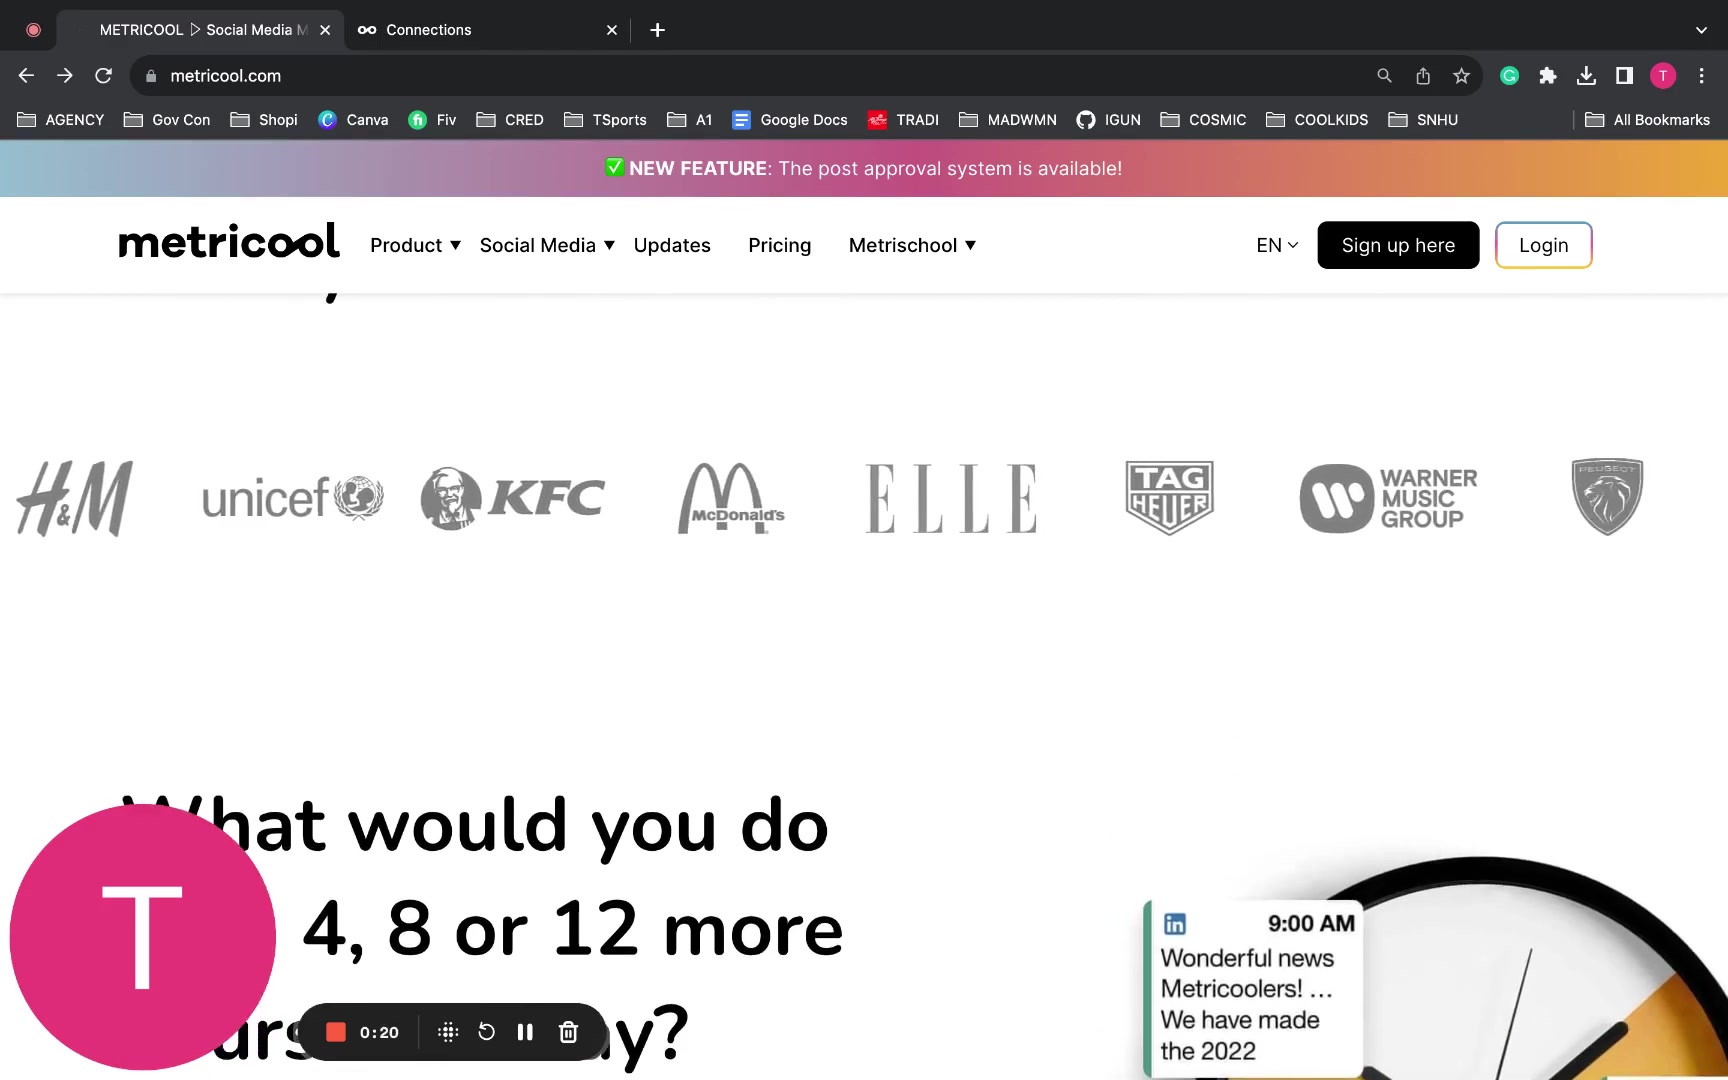Click the recorder drag handle dots icon
The height and width of the screenshot is (1080, 1728).
(448, 1032)
